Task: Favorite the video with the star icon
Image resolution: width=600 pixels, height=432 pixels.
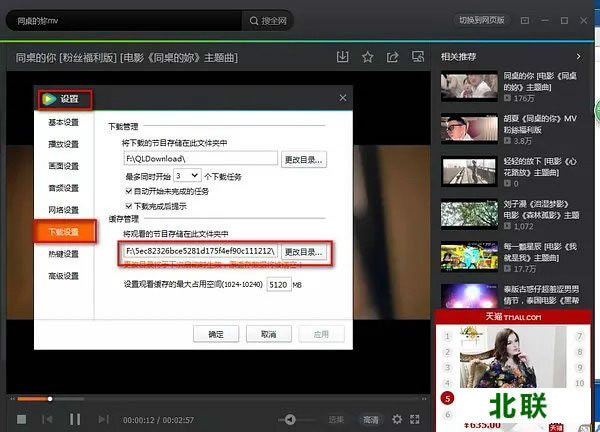Action: click(x=368, y=57)
